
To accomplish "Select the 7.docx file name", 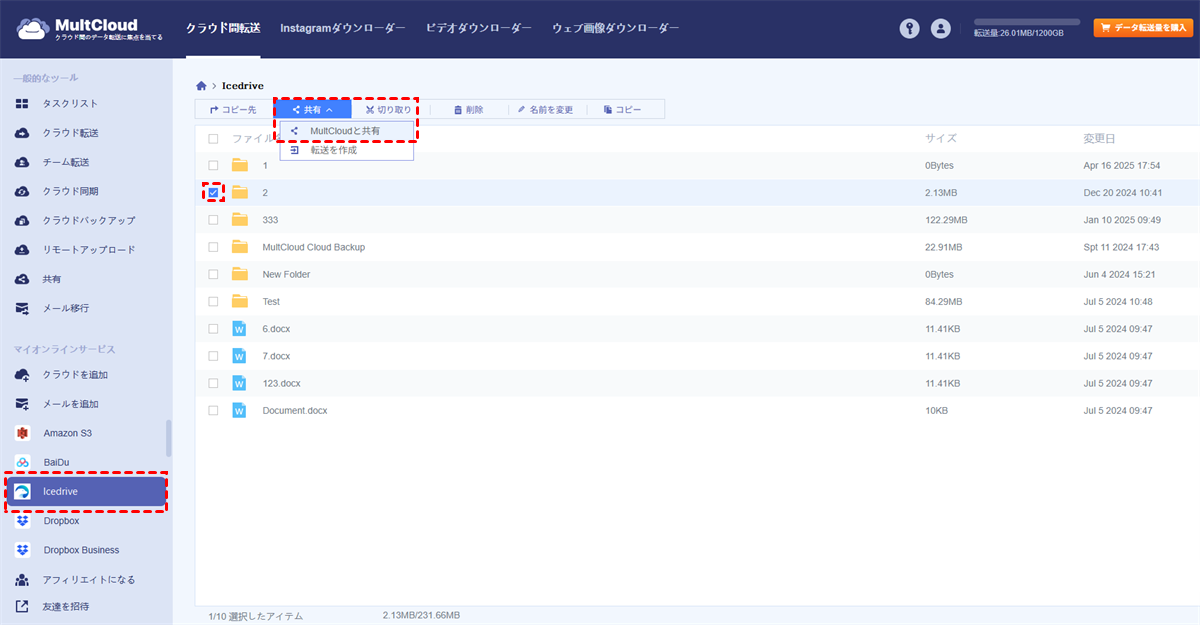I will pyautogui.click(x=276, y=356).
